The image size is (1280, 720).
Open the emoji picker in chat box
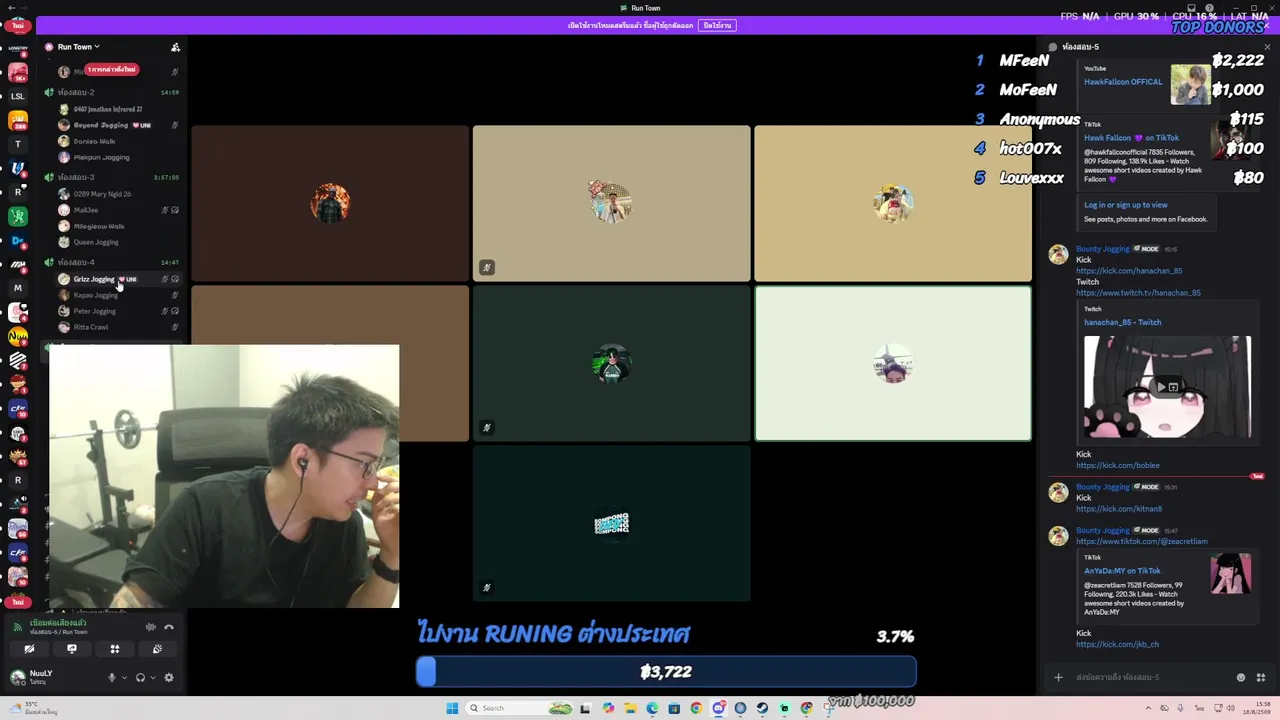tap(1241, 677)
